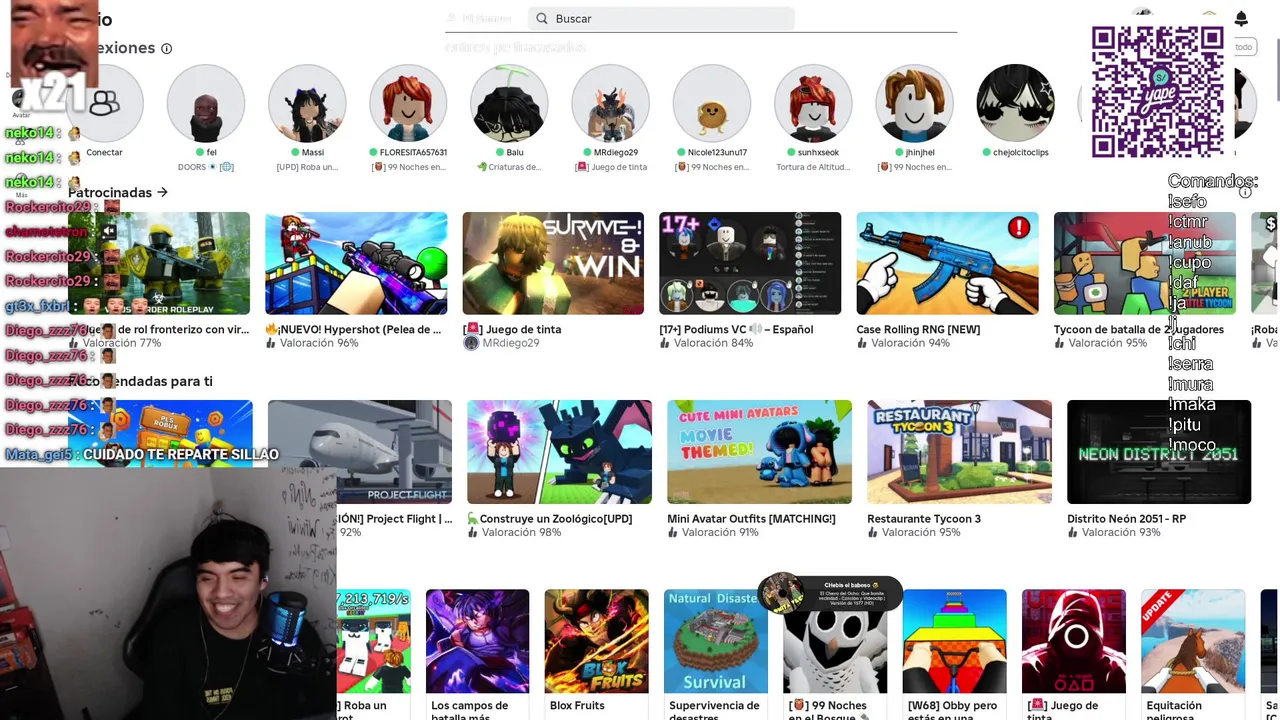Click the Restaurante Tycoon 3 title
The height and width of the screenshot is (720, 1280).
click(x=924, y=519)
